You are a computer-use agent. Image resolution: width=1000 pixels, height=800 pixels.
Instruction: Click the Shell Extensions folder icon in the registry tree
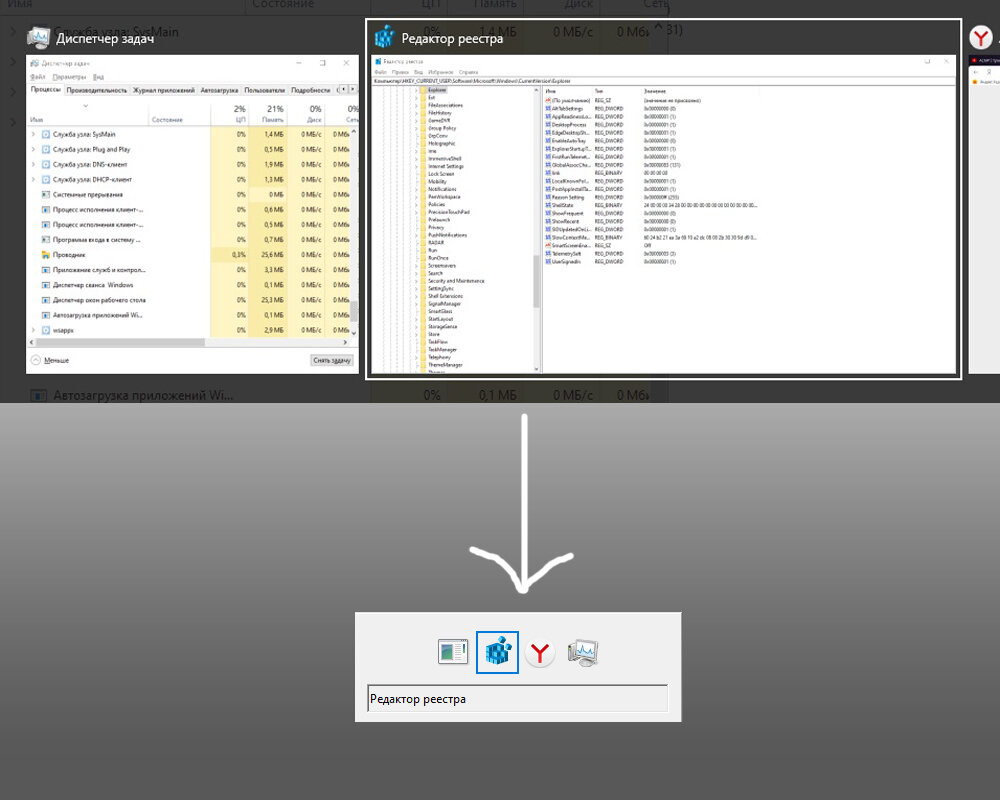[x=423, y=296]
